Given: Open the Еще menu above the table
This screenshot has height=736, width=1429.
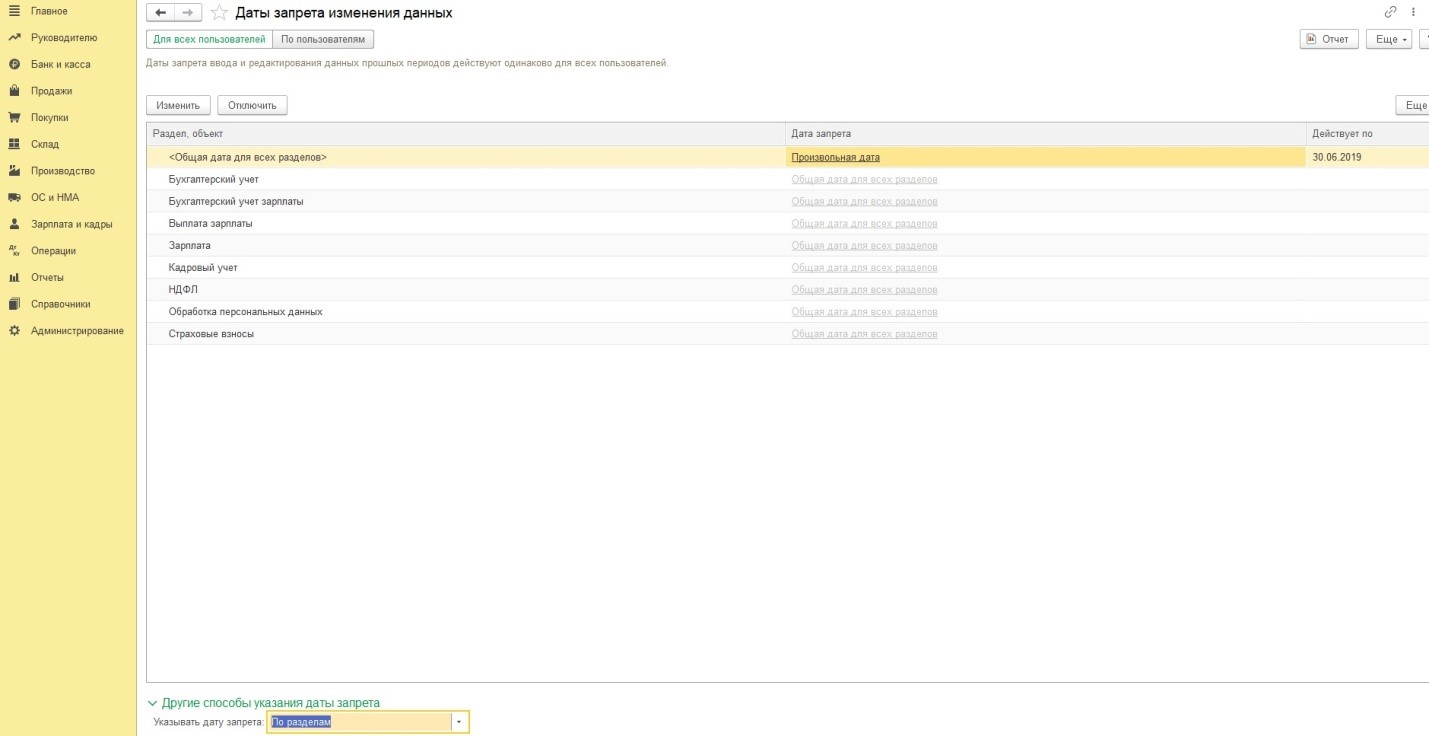Looking at the screenshot, I should tap(1413, 105).
